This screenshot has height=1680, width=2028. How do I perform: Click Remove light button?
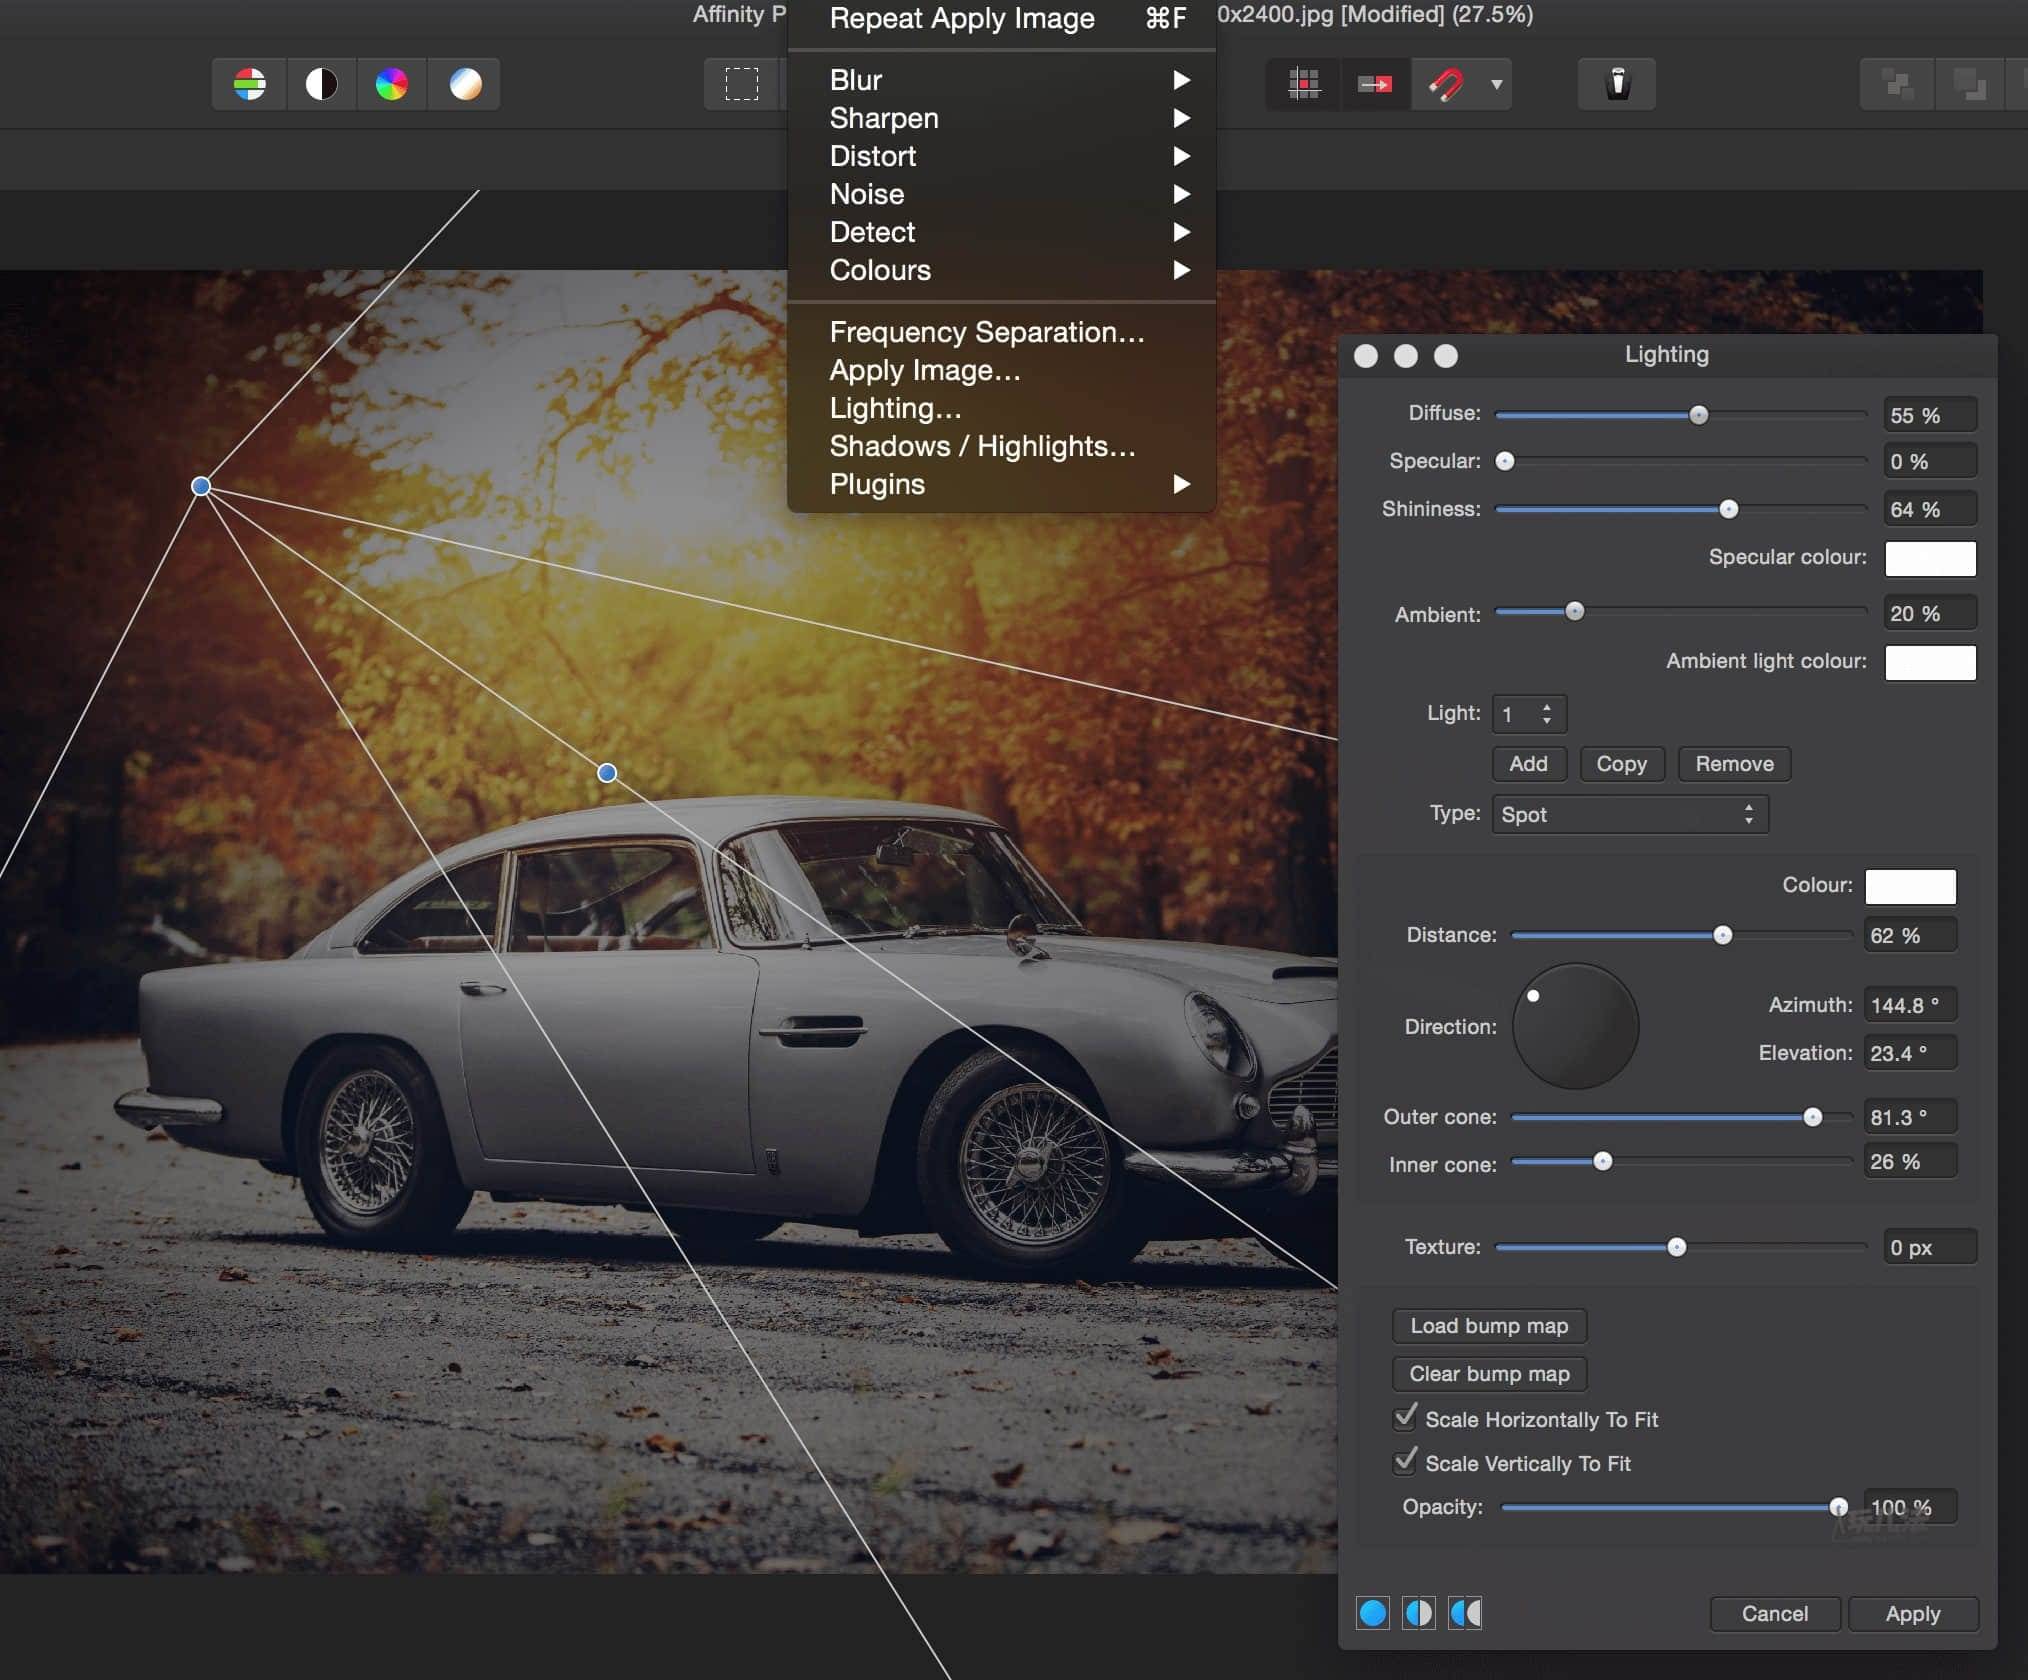[x=1734, y=764]
